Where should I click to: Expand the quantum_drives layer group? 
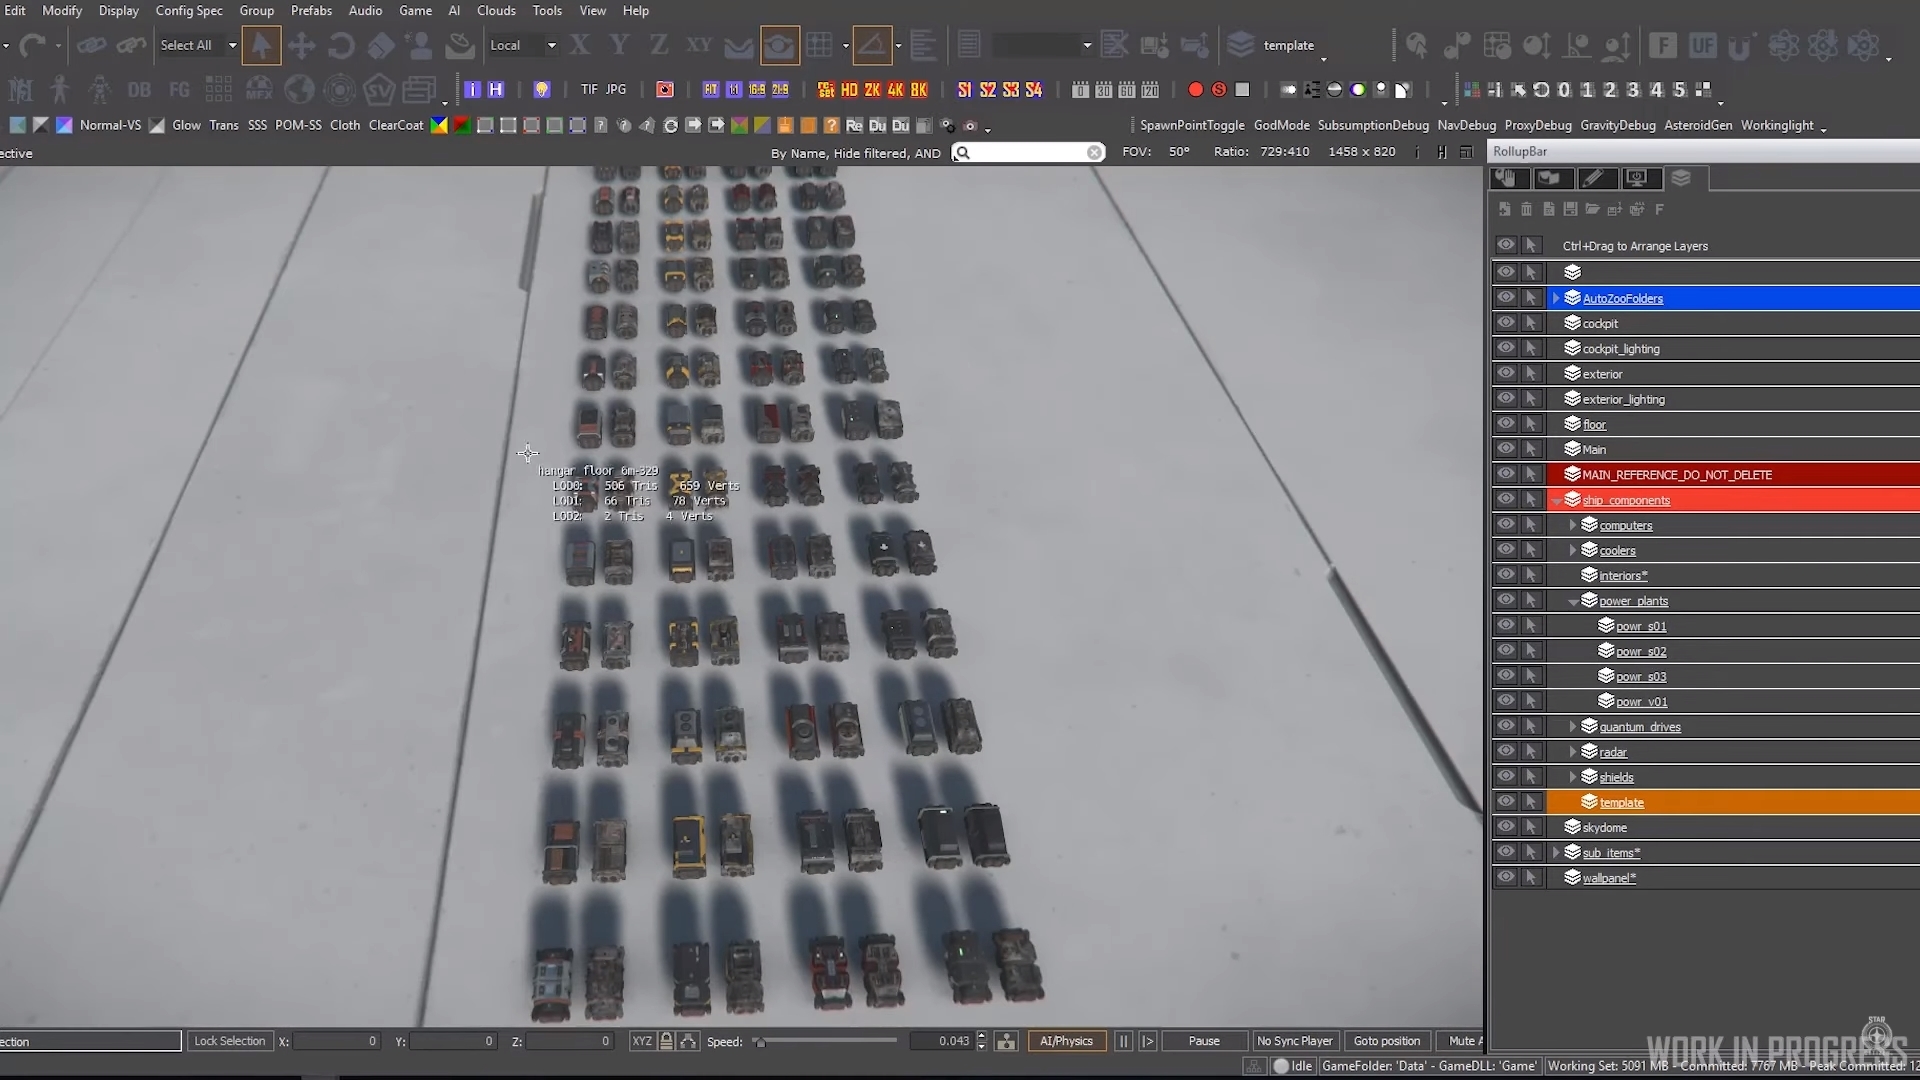1573,727
